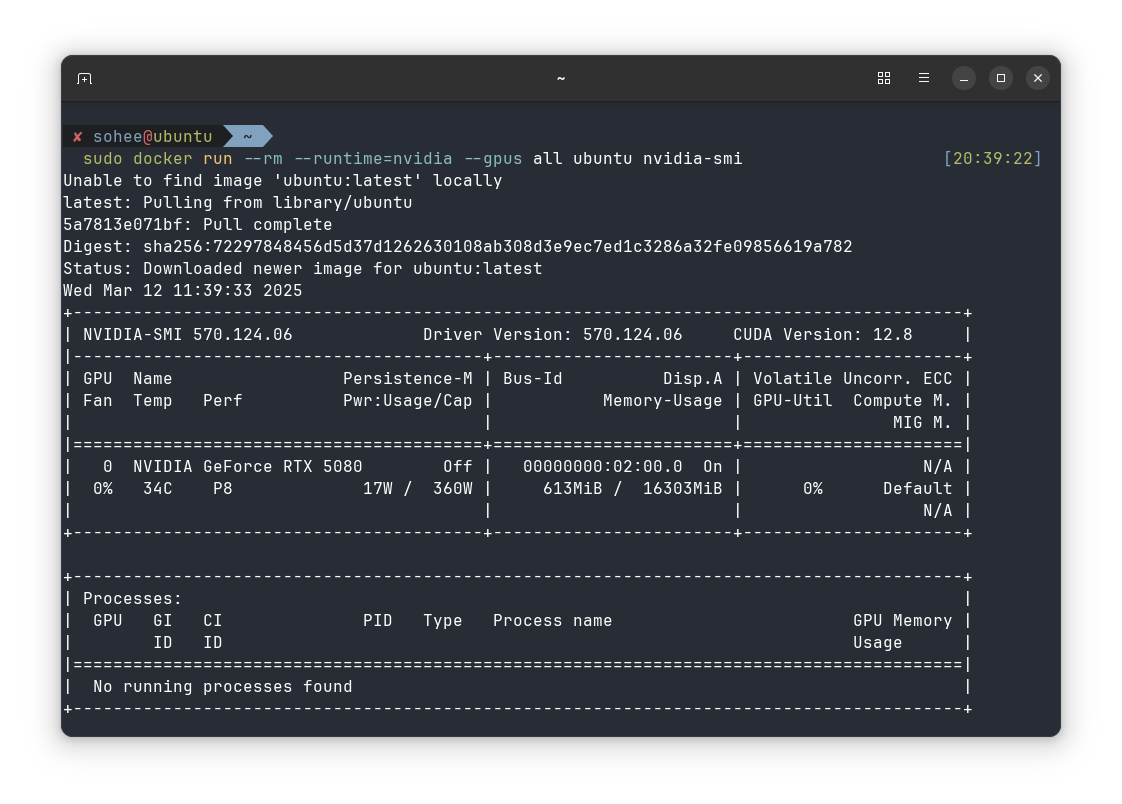Click the tilde path segment in the prompt
The width and height of the screenshot is (1122, 804).
pos(247,135)
